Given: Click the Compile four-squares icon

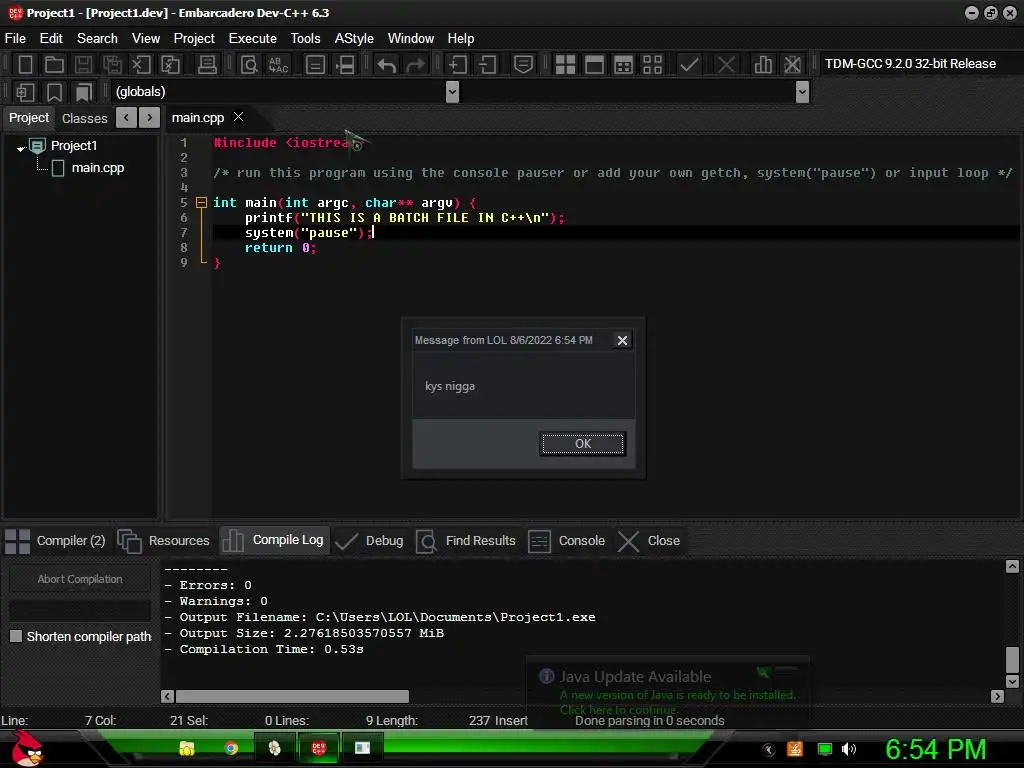Looking at the screenshot, I should (565, 64).
